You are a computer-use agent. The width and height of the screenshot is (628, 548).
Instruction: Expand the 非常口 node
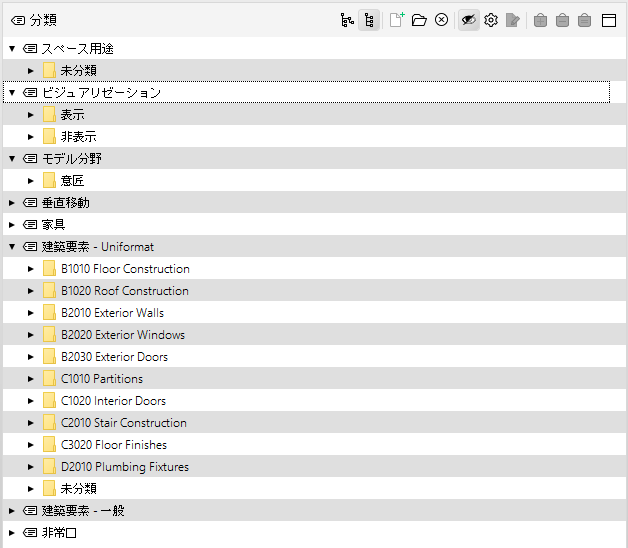tap(12, 533)
